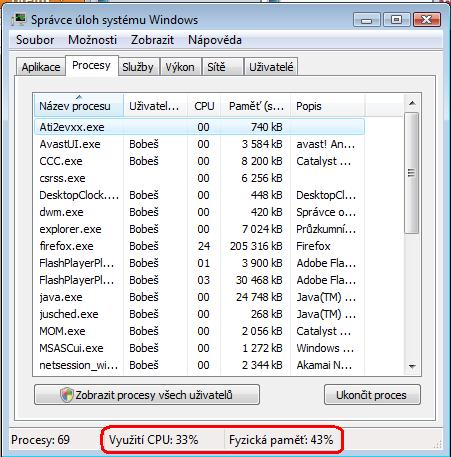451x457 pixels.
Task: Sort by Paměť column header
Action: point(256,106)
